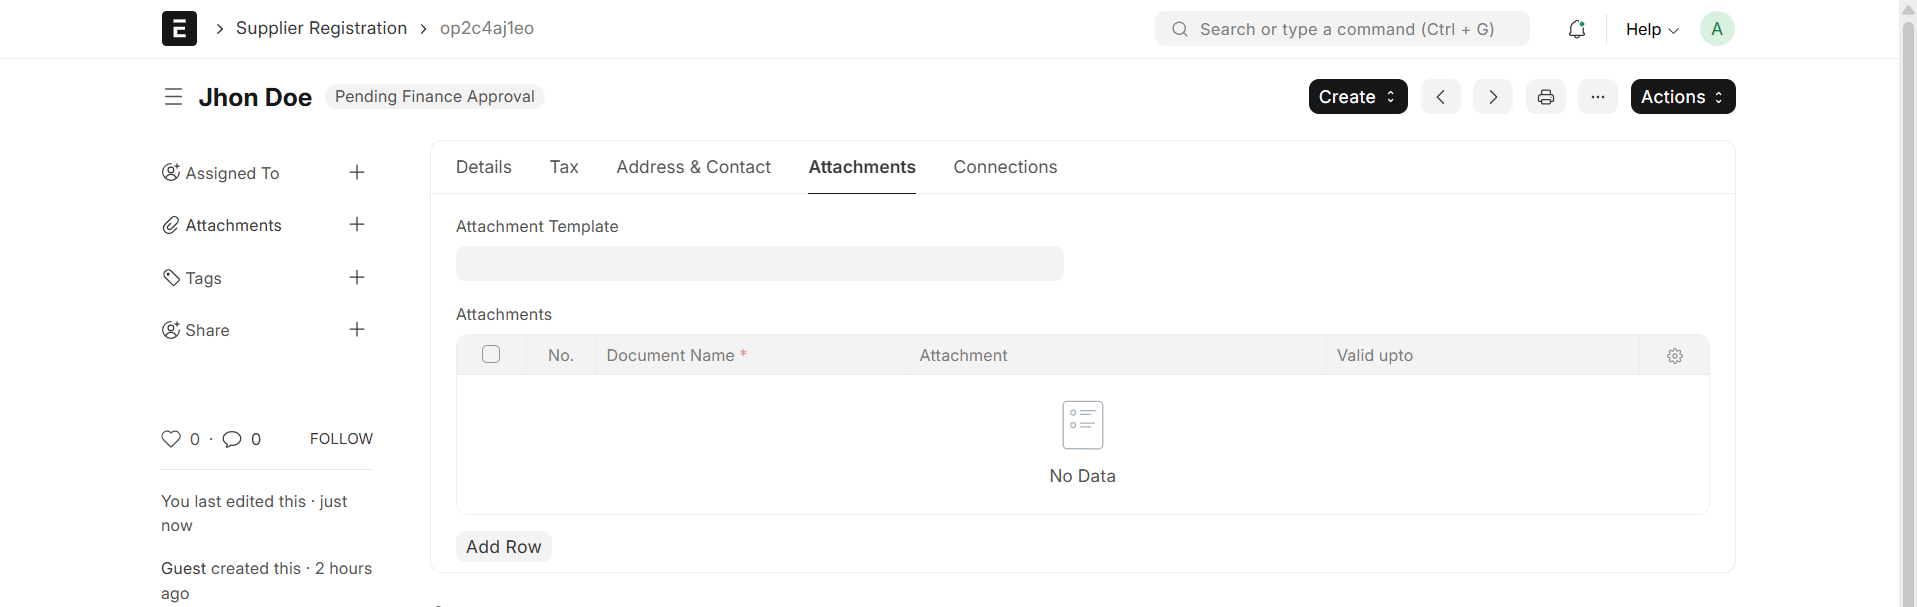Go to the previous record
1917x607 pixels.
click(1441, 97)
